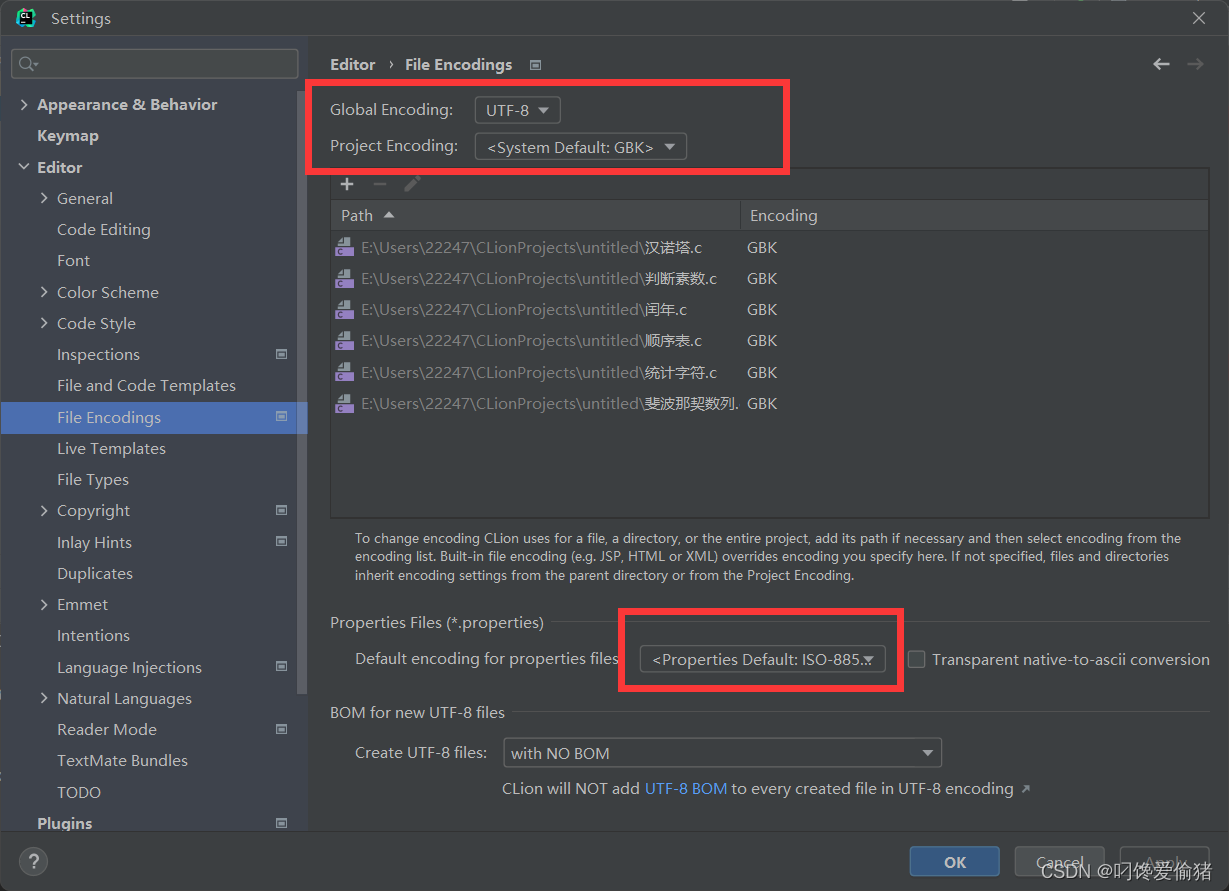Image resolution: width=1229 pixels, height=891 pixels.
Task: Open the Project Encoding dropdown
Action: (581, 147)
